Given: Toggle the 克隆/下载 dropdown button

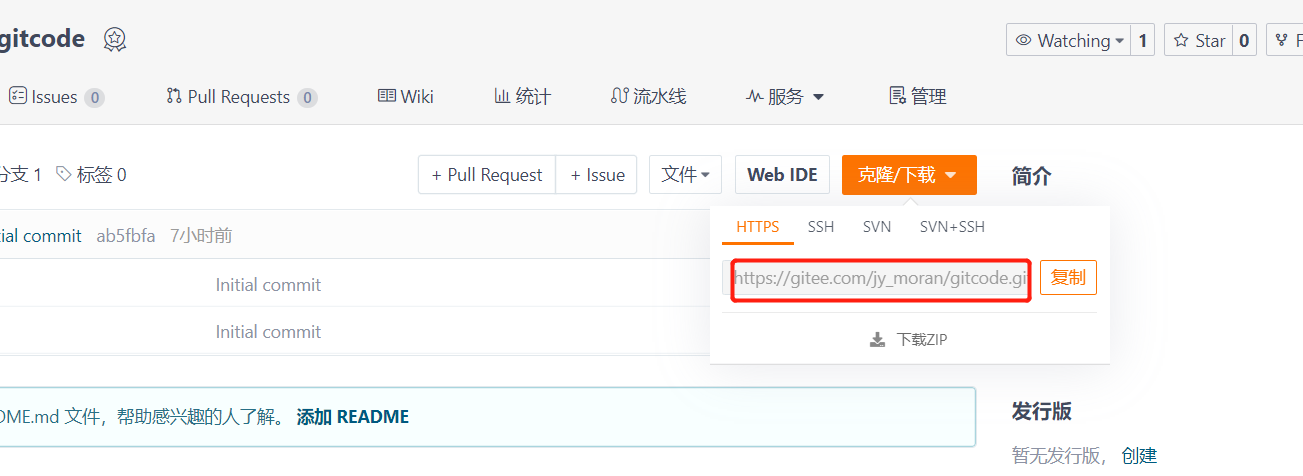Looking at the screenshot, I should click(909, 174).
